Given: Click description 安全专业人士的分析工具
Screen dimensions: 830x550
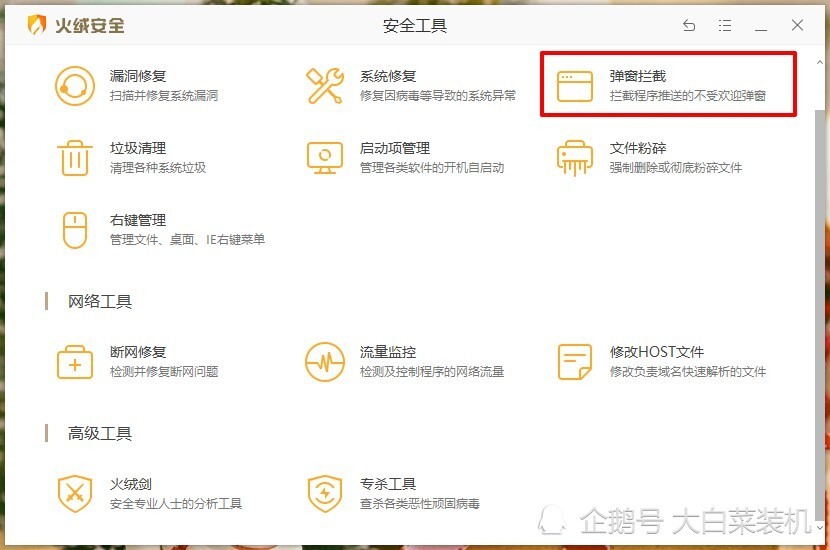Looking at the screenshot, I should click(176, 503).
